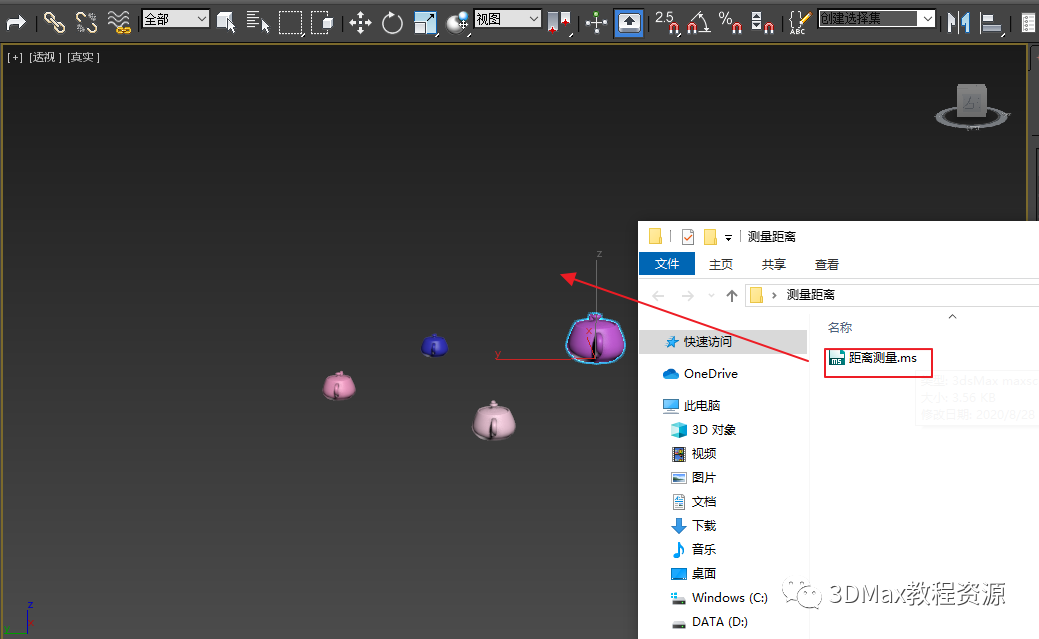Click the Mirror tool icon
Viewport: 1039px width, 639px height.
click(958, 20)
